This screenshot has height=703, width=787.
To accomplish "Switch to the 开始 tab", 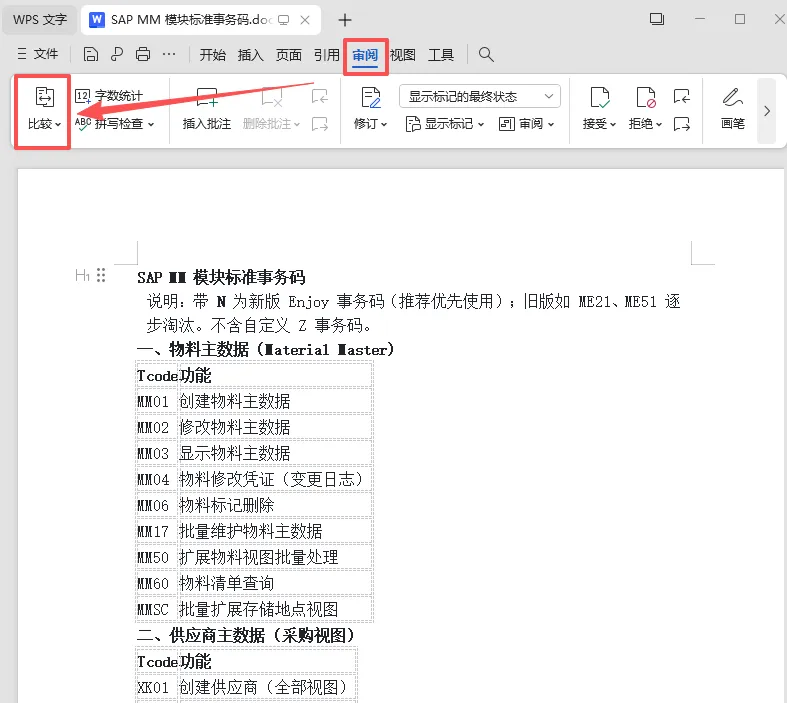I will [x=213, y=54].
